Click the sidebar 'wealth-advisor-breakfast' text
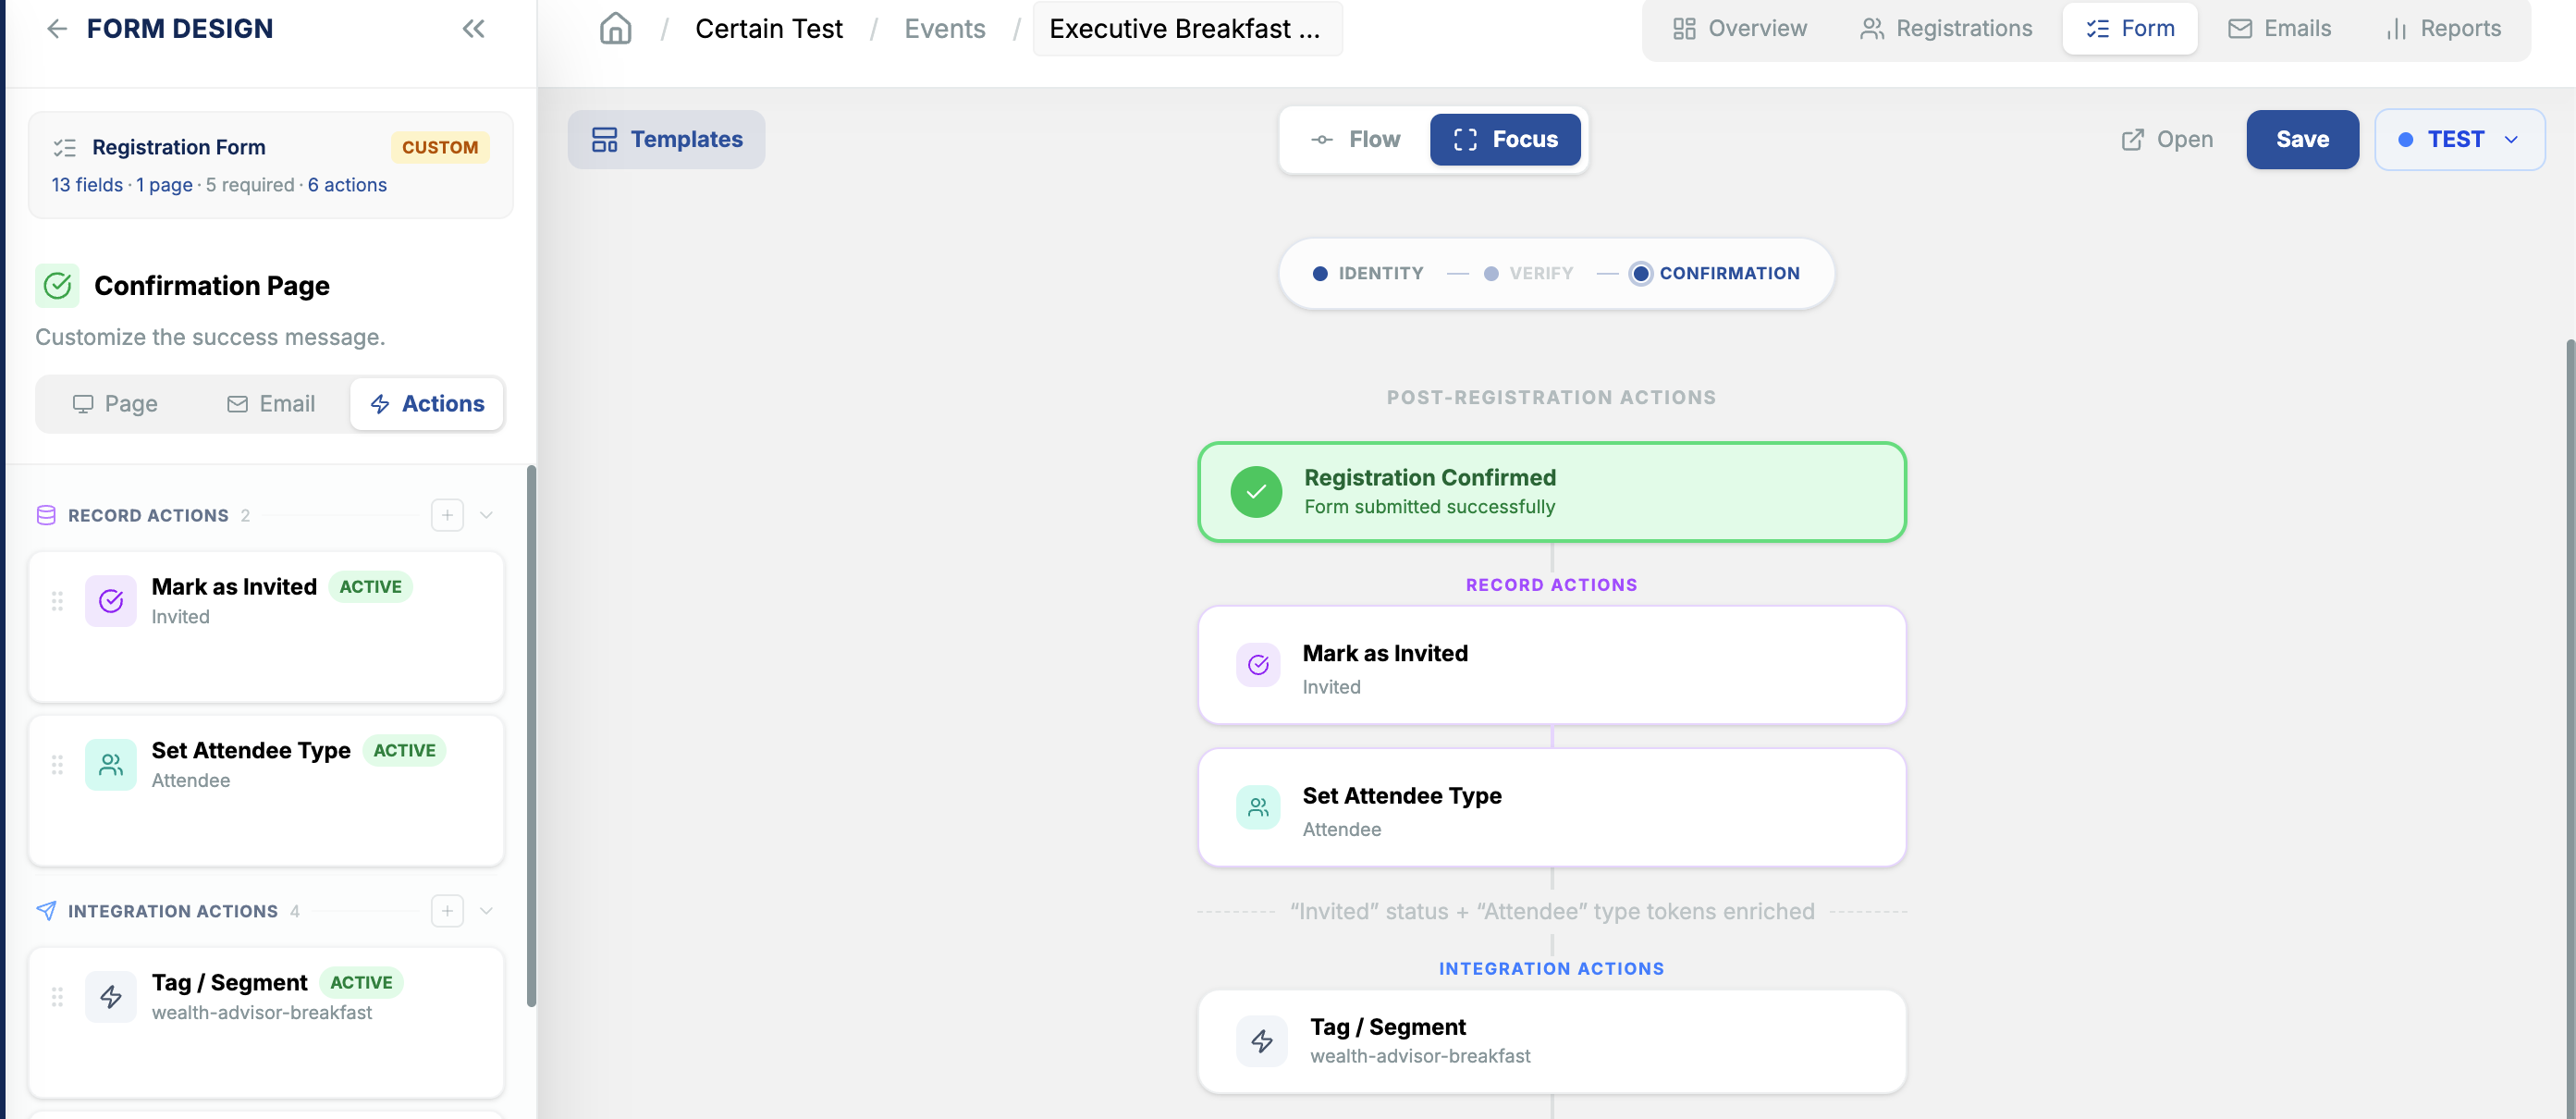This screenshot has height=1119, width=2576. [262, 1013]
